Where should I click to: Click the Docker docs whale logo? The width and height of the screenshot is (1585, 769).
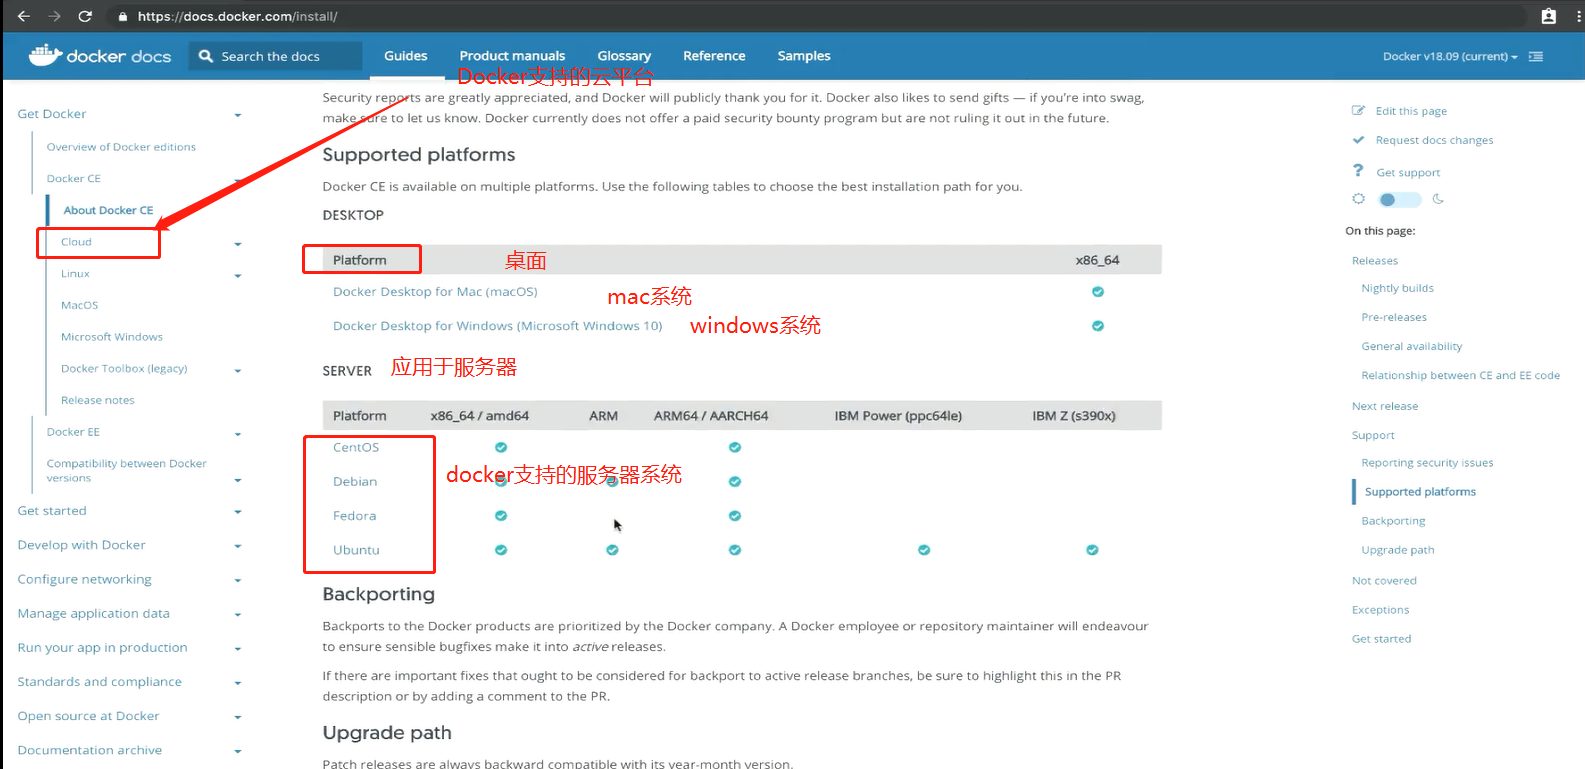click(45, 55)
